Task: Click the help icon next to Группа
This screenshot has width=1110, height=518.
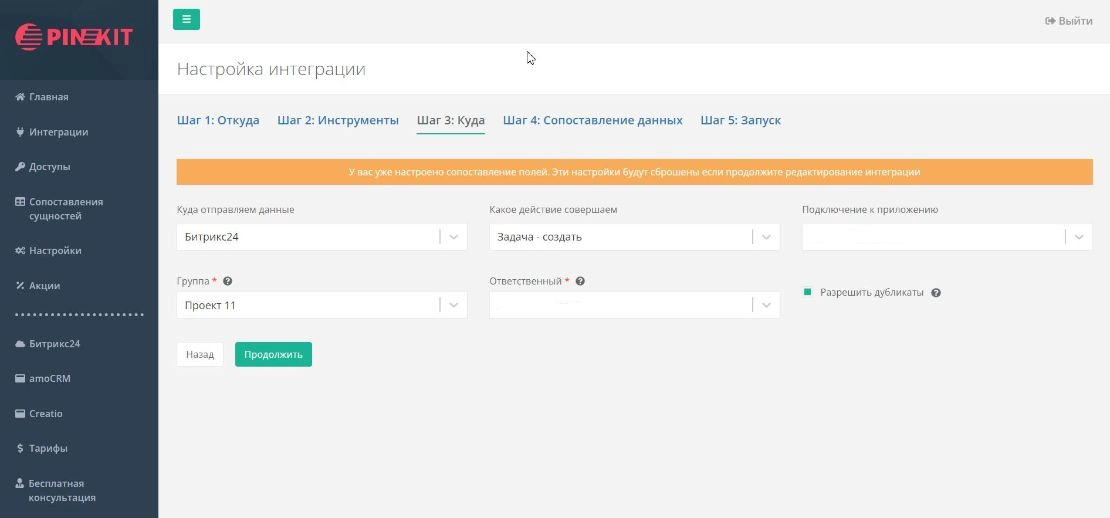Action: point(228,282)
